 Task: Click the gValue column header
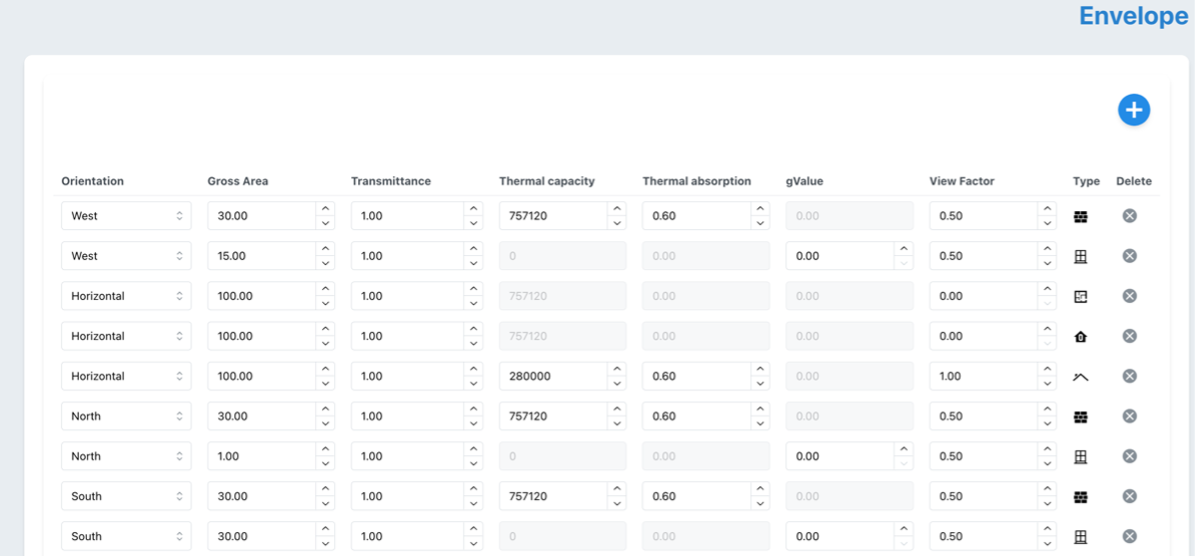point(805,181)
